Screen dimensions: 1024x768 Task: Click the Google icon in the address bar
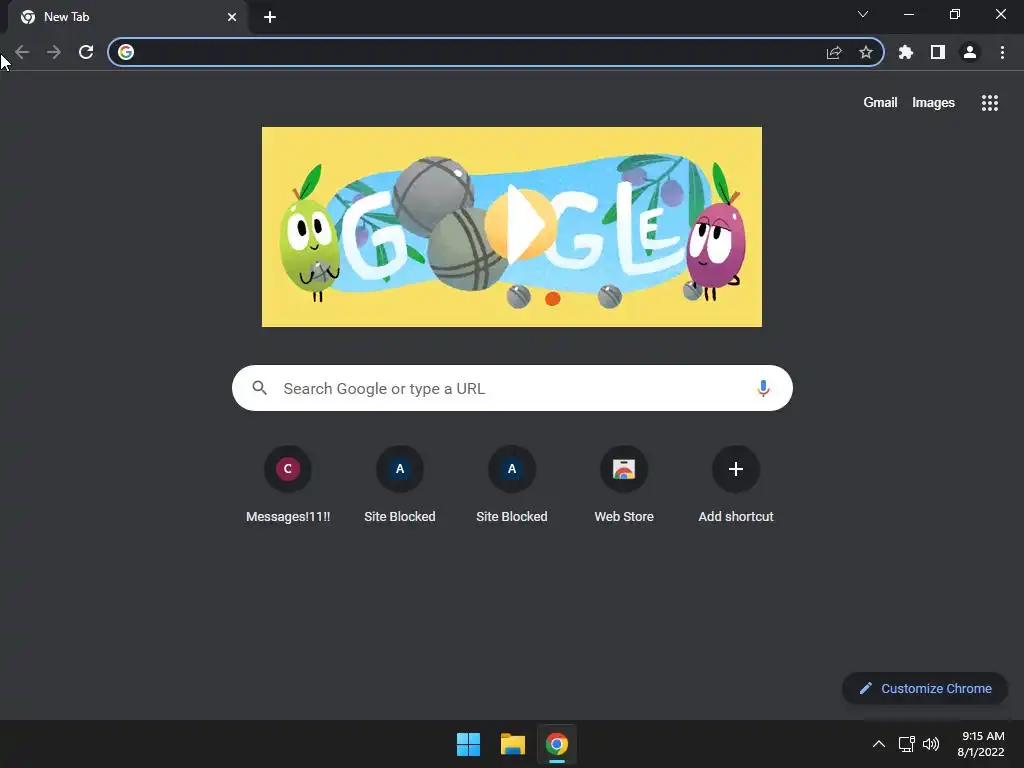coord(126,52)
